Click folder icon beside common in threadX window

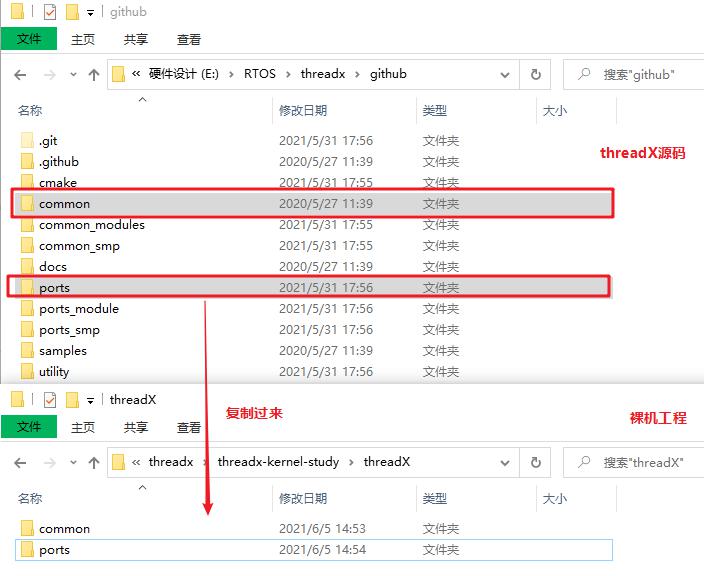27,528
